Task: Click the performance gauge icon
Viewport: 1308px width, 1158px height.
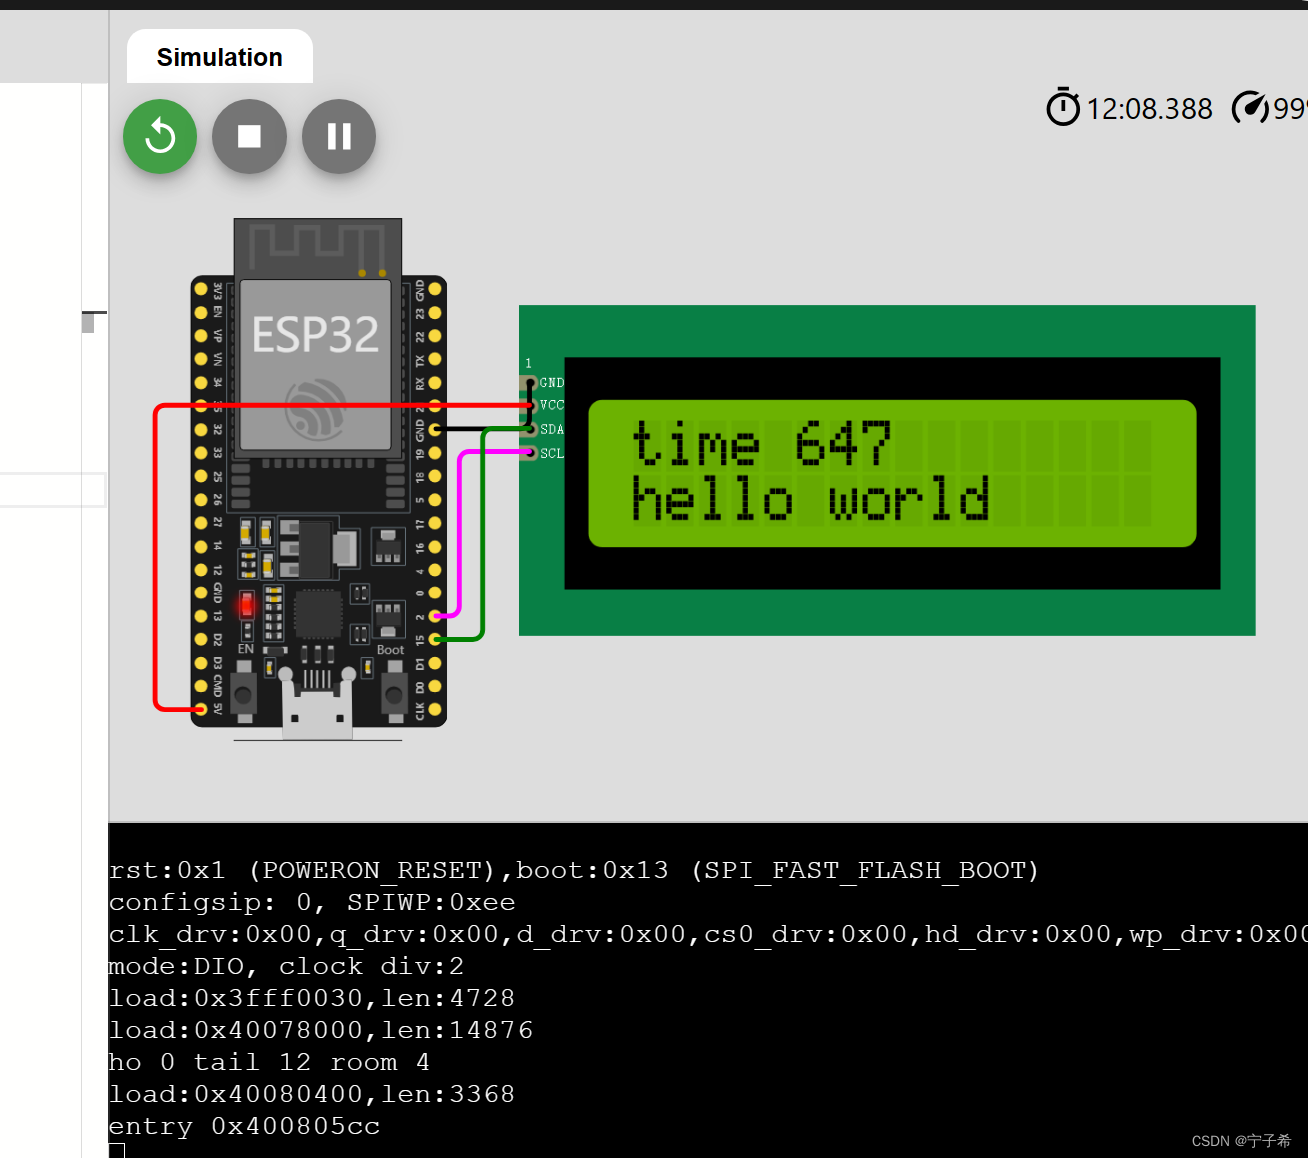Action: pyautogui.click(x=1252, y=107)
